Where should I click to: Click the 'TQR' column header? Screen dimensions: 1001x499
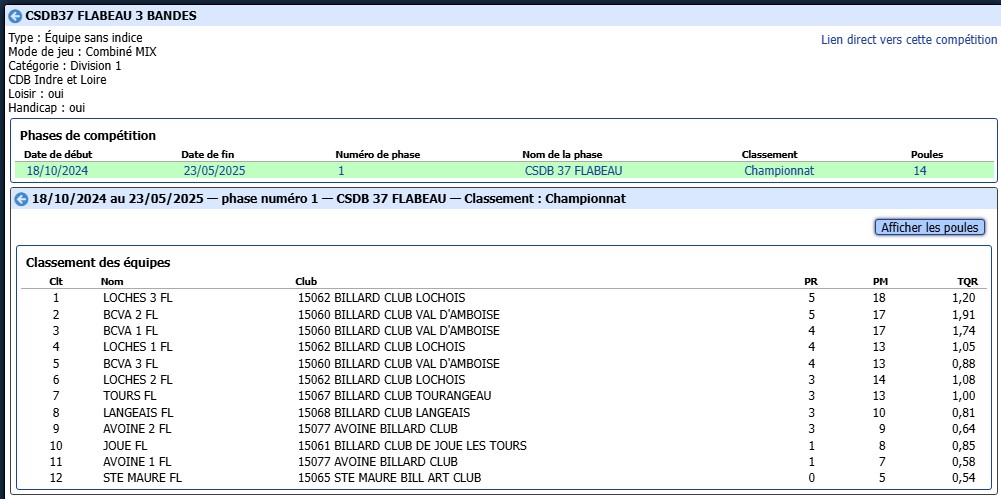(968, 281)
